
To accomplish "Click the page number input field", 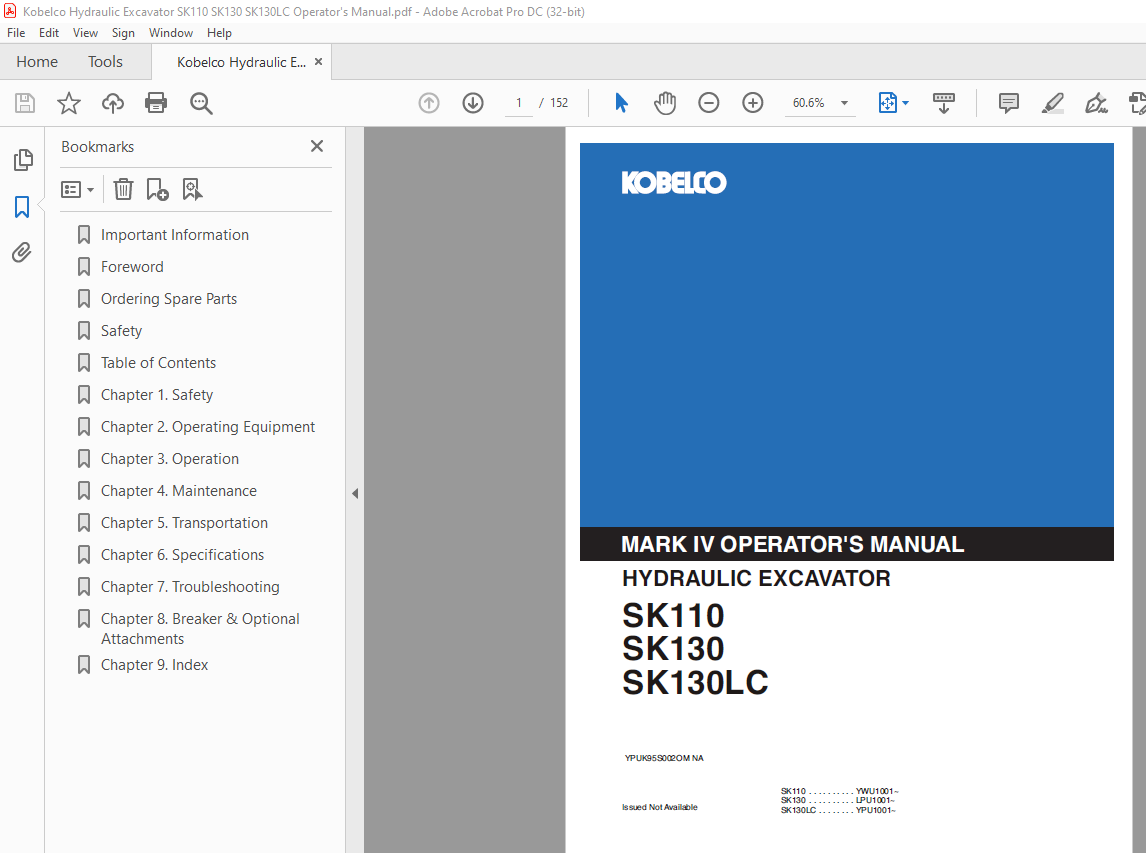I will (519, 103).
